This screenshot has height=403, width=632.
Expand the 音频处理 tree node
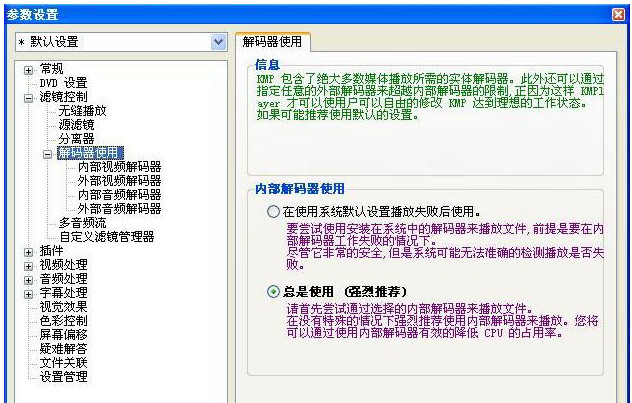point(29,280)
